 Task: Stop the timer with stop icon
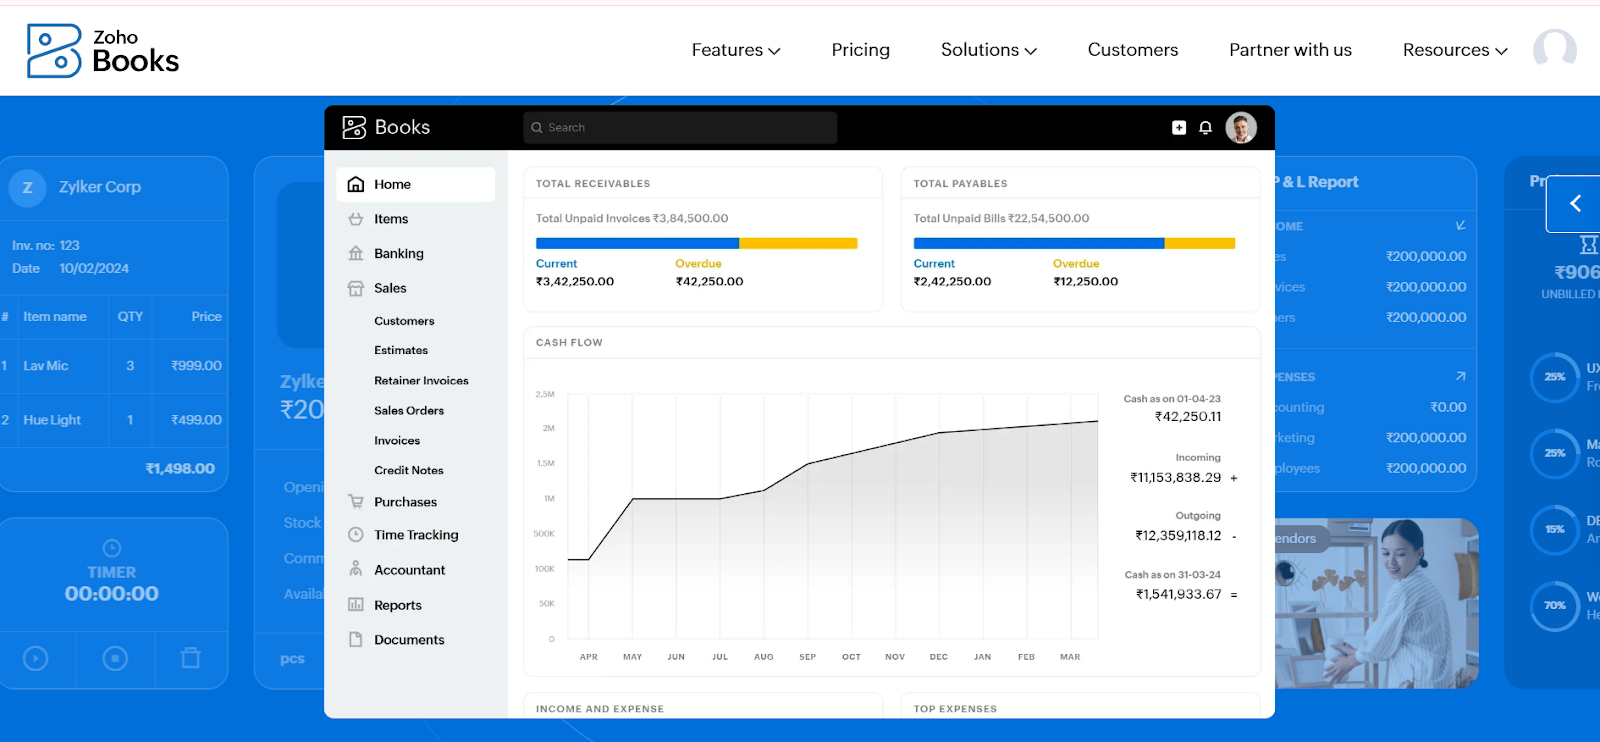[115, 659]
